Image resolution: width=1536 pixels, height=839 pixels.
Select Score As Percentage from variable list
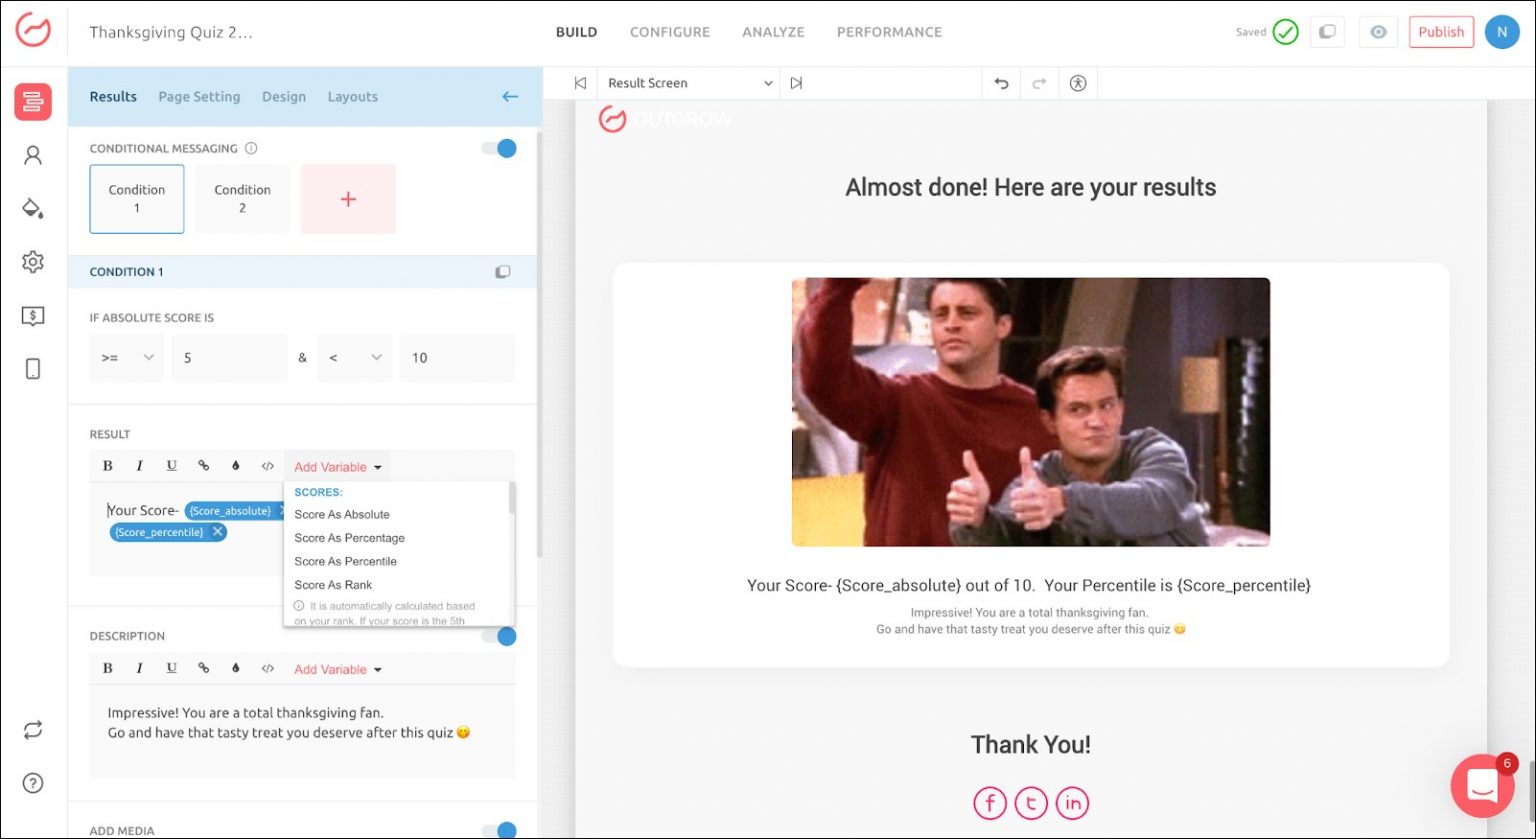(349, 538)
